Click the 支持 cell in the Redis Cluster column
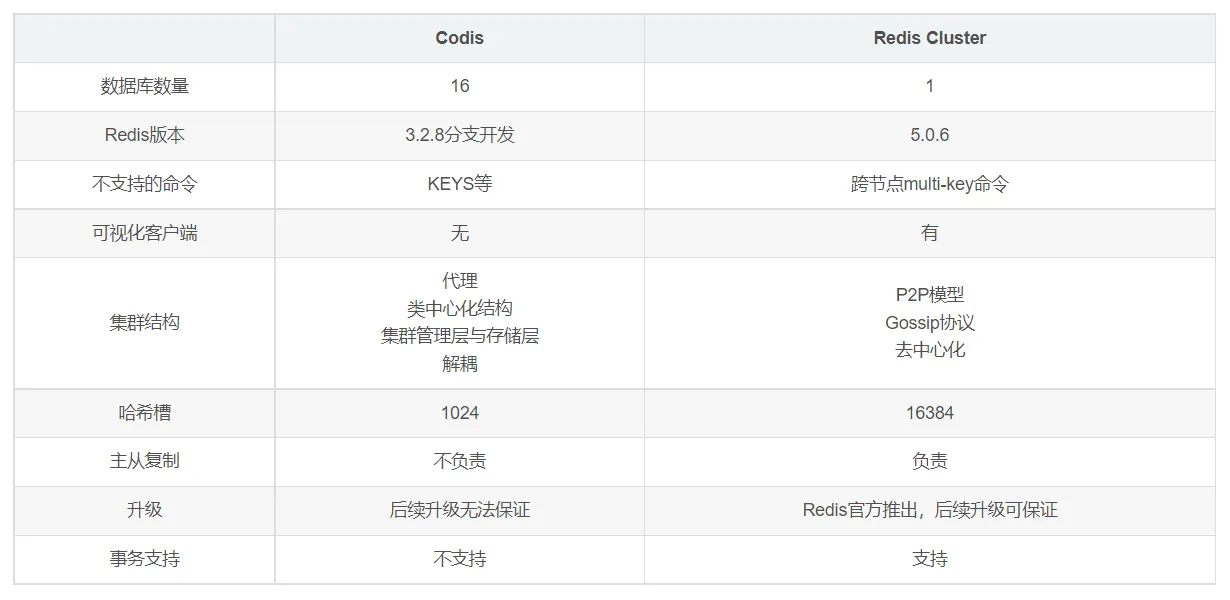1230x600 pixels. 930,559
